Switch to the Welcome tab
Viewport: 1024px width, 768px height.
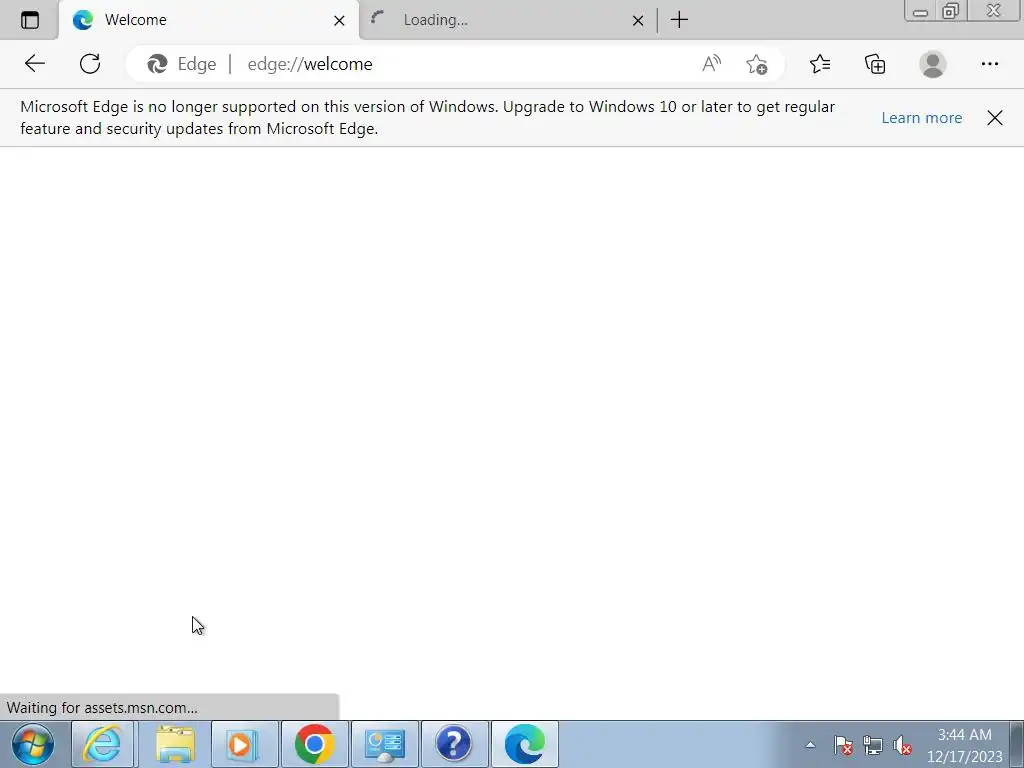pyautogui.click(x=209, y=20)
